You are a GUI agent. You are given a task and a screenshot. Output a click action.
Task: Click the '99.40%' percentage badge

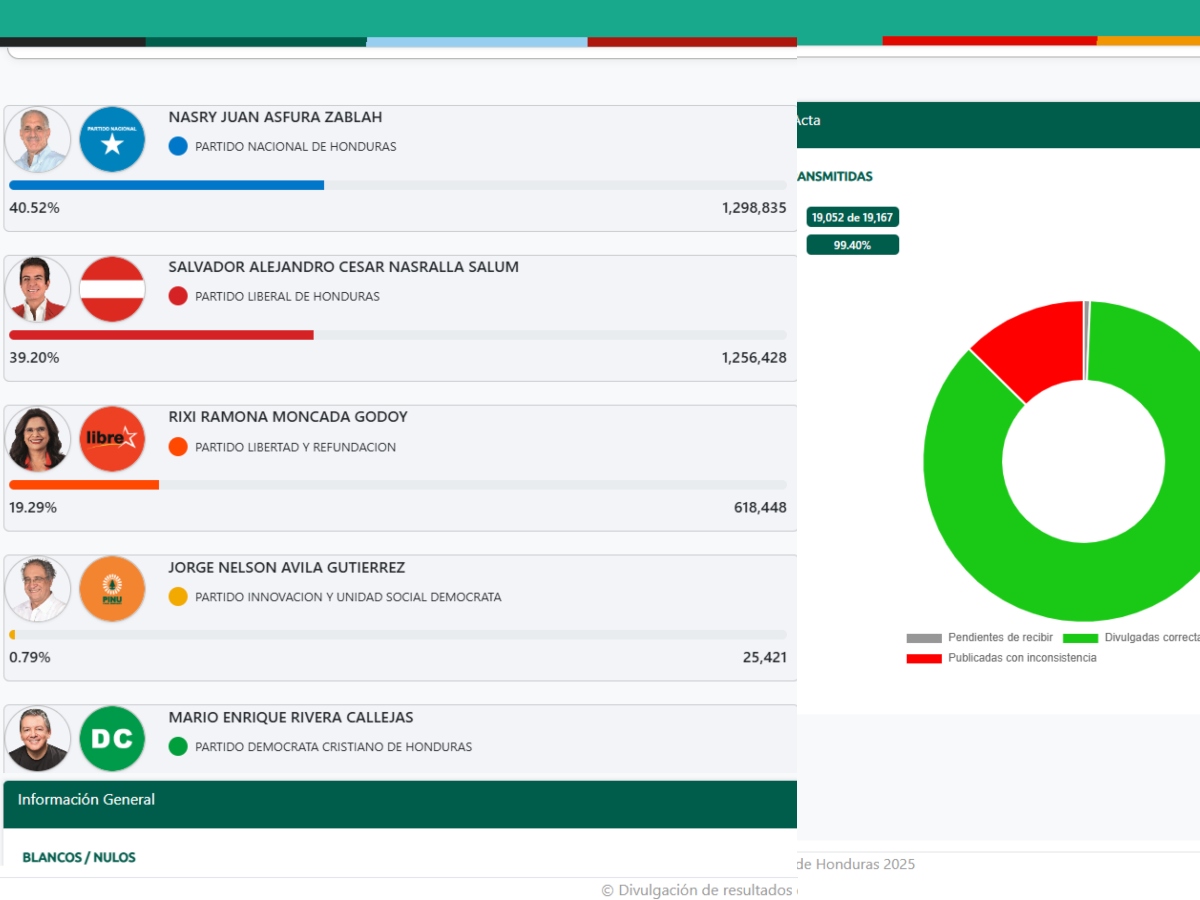click(x=852, y=244)
